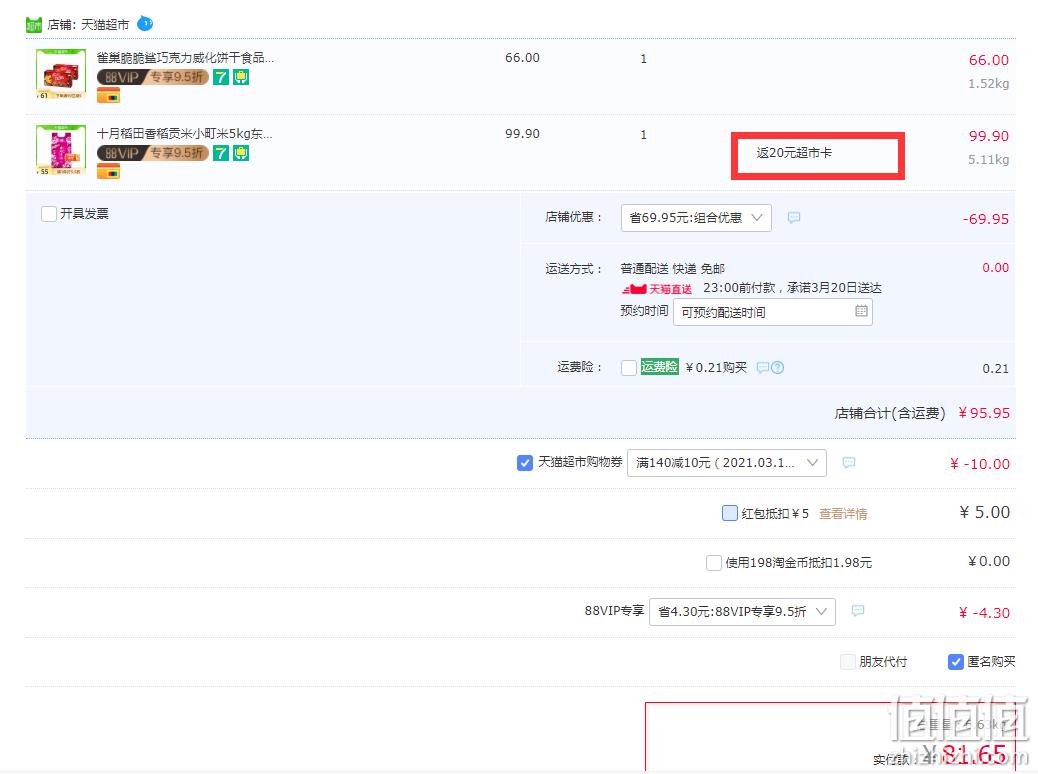Click the 可预约配送时间 delivery time field
1038x774 pixels.
coord(773,312)
